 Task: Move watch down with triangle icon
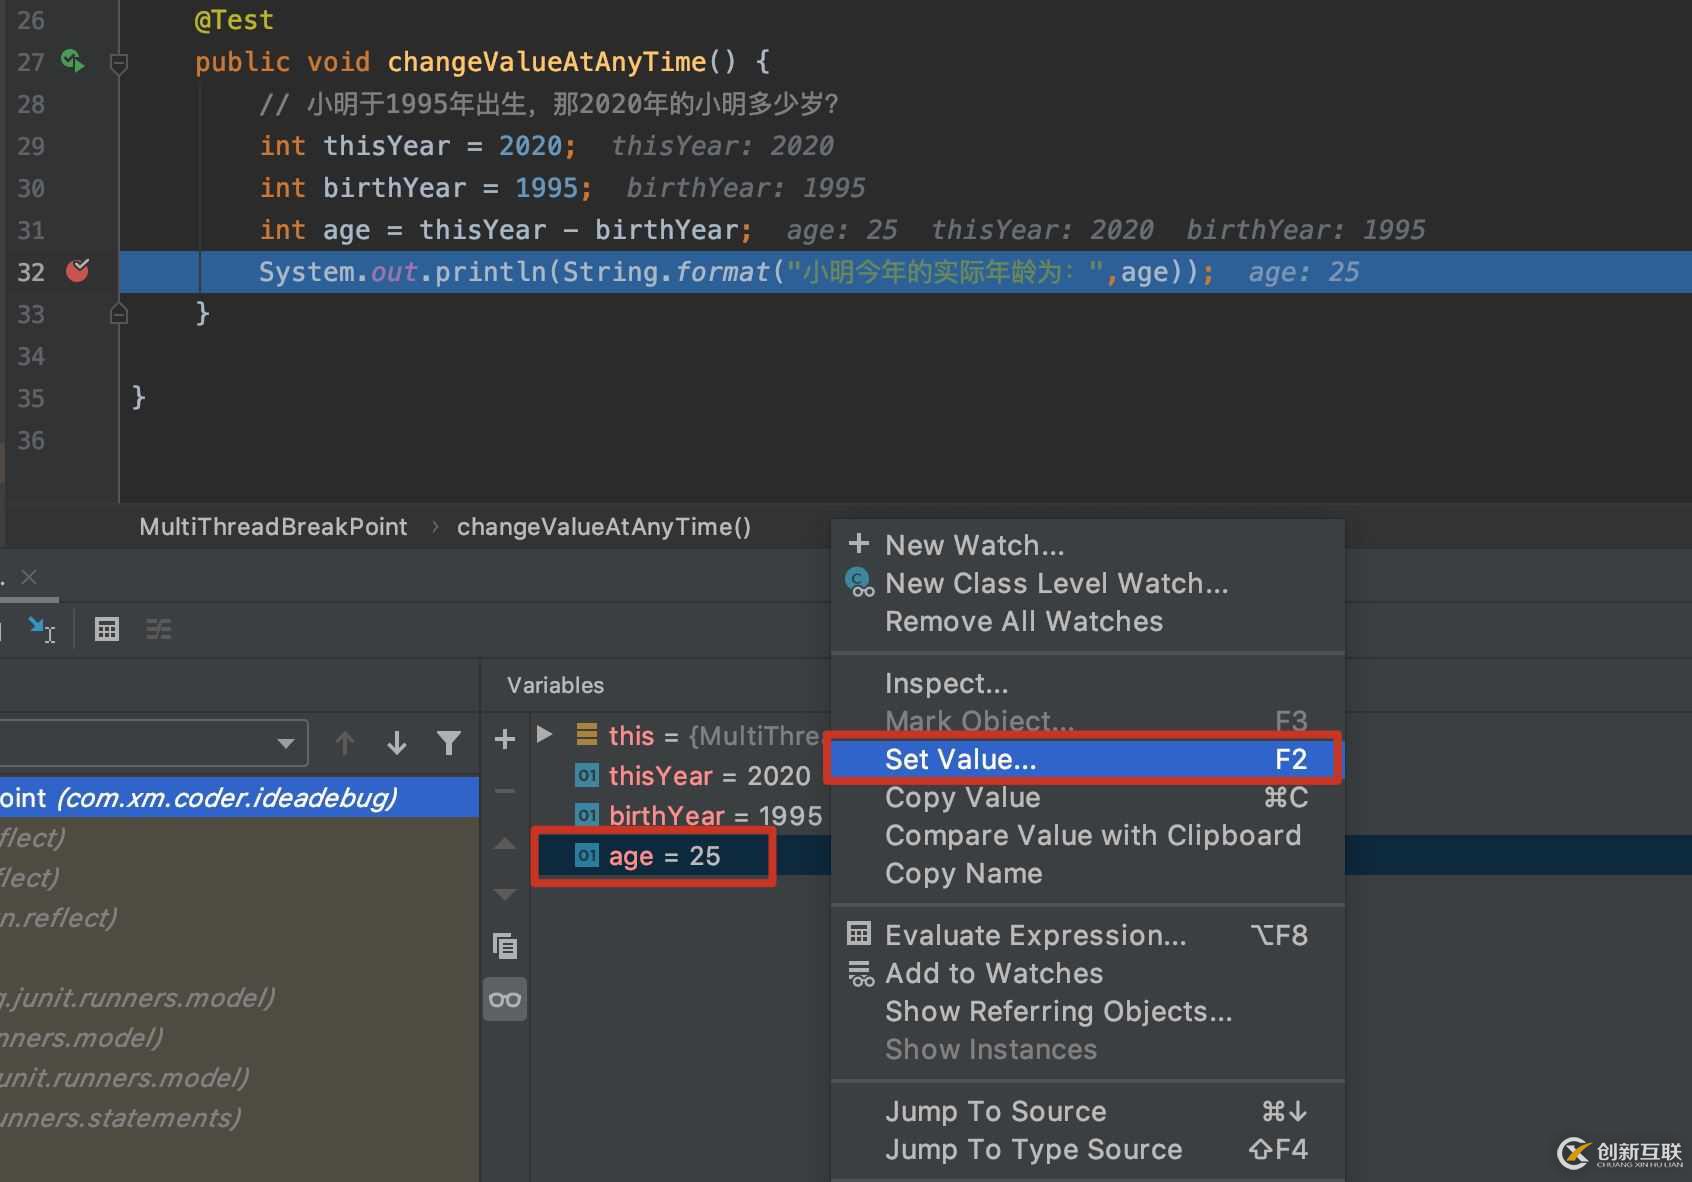[505, 894]
